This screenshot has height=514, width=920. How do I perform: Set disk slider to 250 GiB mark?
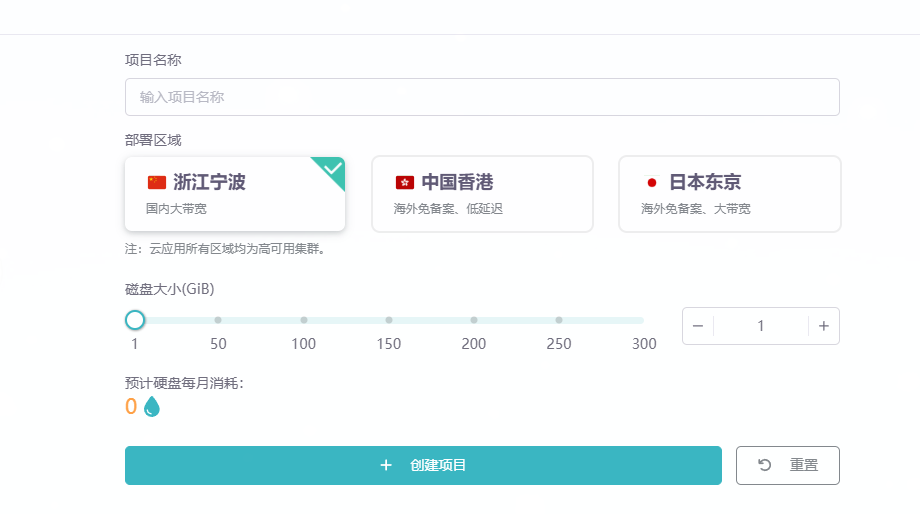coord(559,320)
